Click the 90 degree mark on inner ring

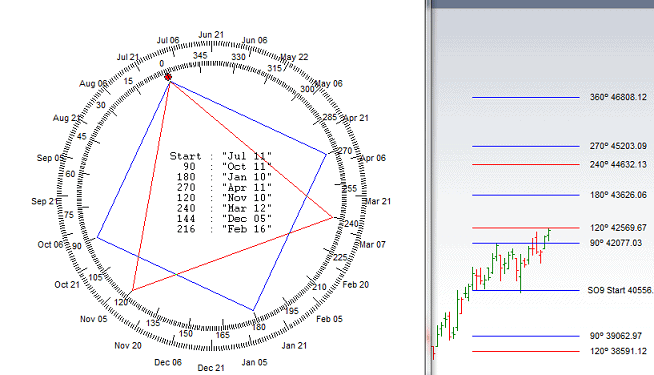(77, 246)
